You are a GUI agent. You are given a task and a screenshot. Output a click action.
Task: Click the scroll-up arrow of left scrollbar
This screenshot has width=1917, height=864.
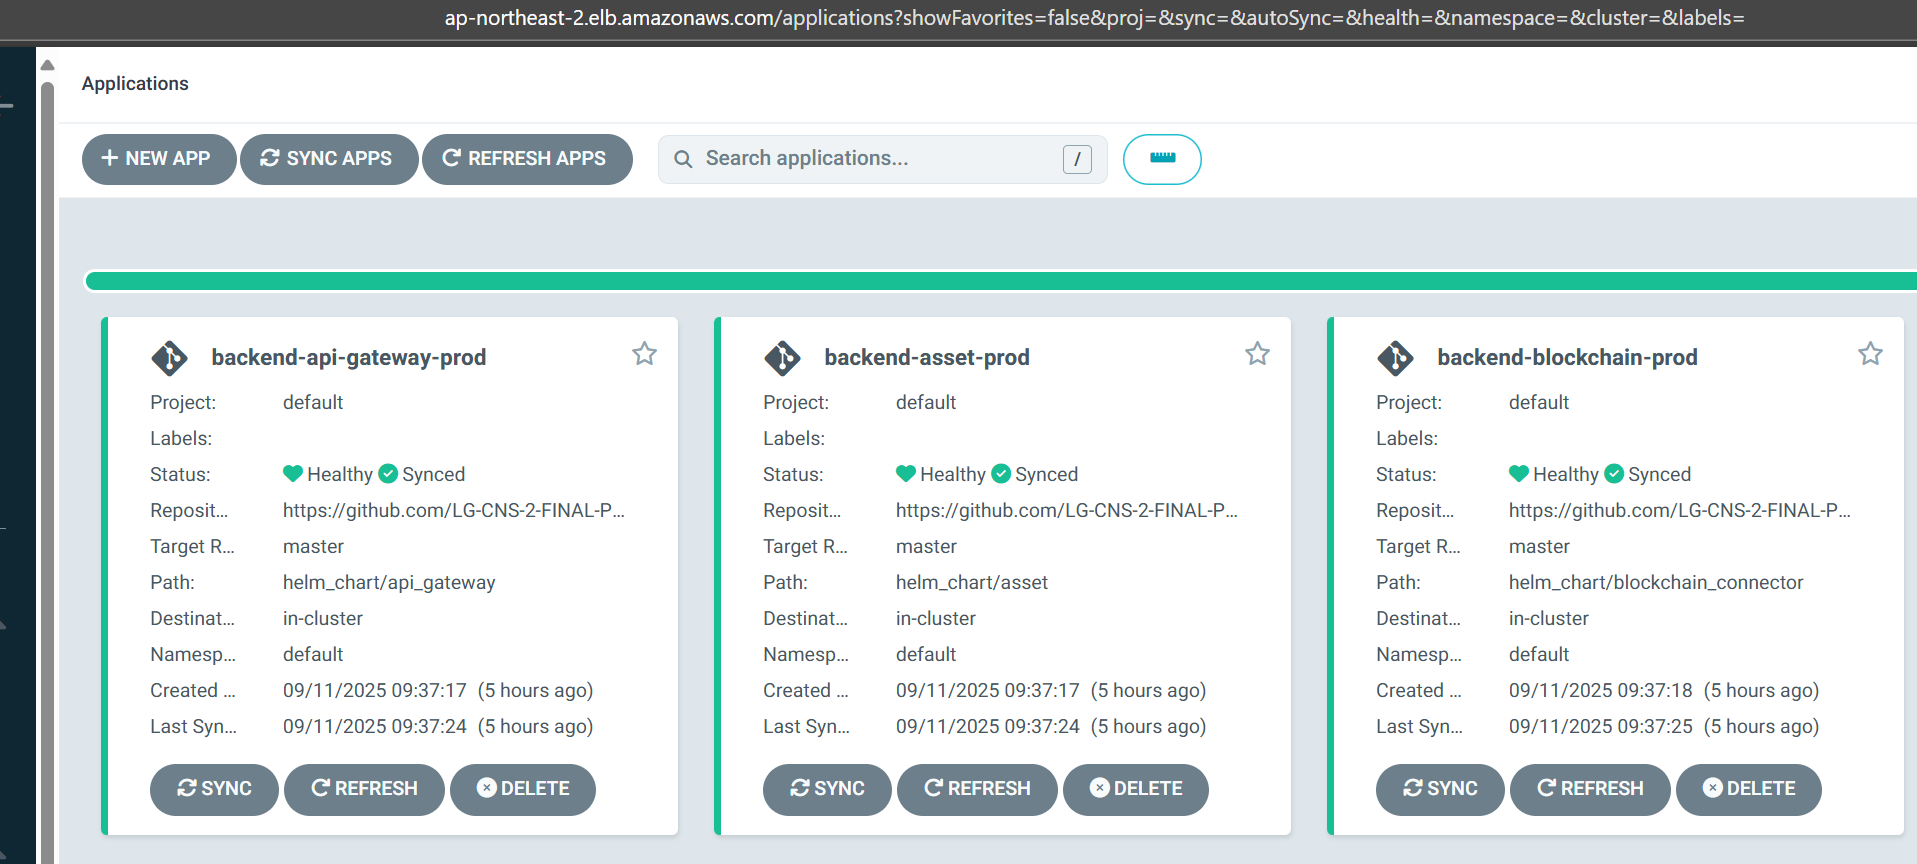click(x=47, y=66)
